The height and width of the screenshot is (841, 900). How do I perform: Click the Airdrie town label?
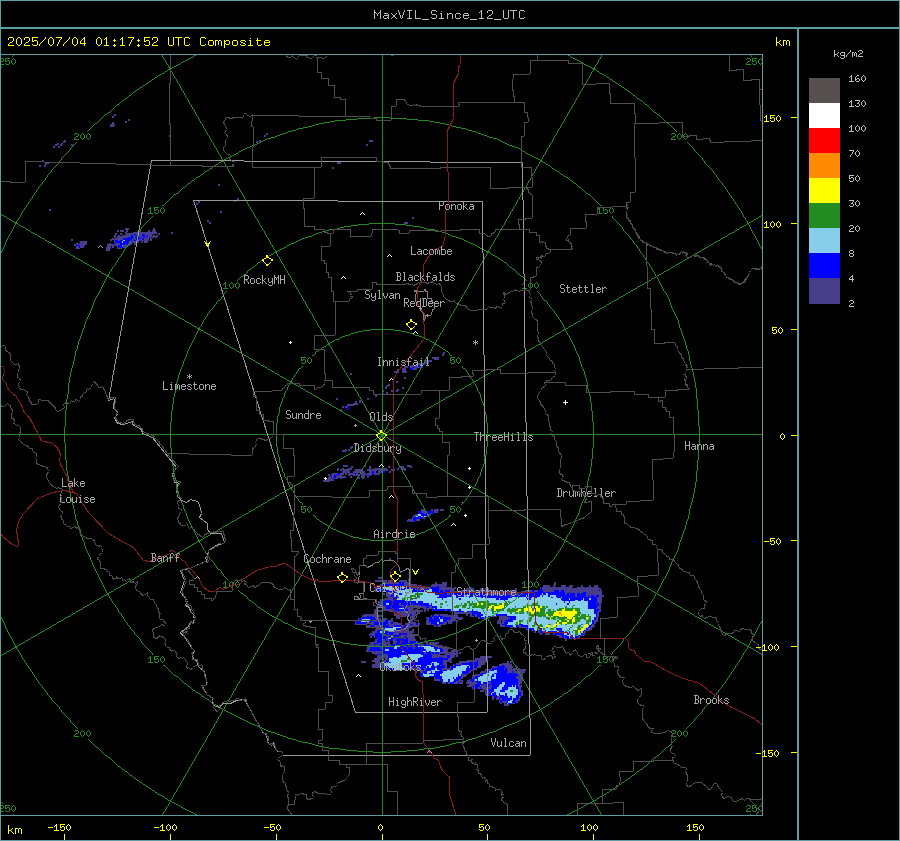pyautogui.click(x=394, y=534)
